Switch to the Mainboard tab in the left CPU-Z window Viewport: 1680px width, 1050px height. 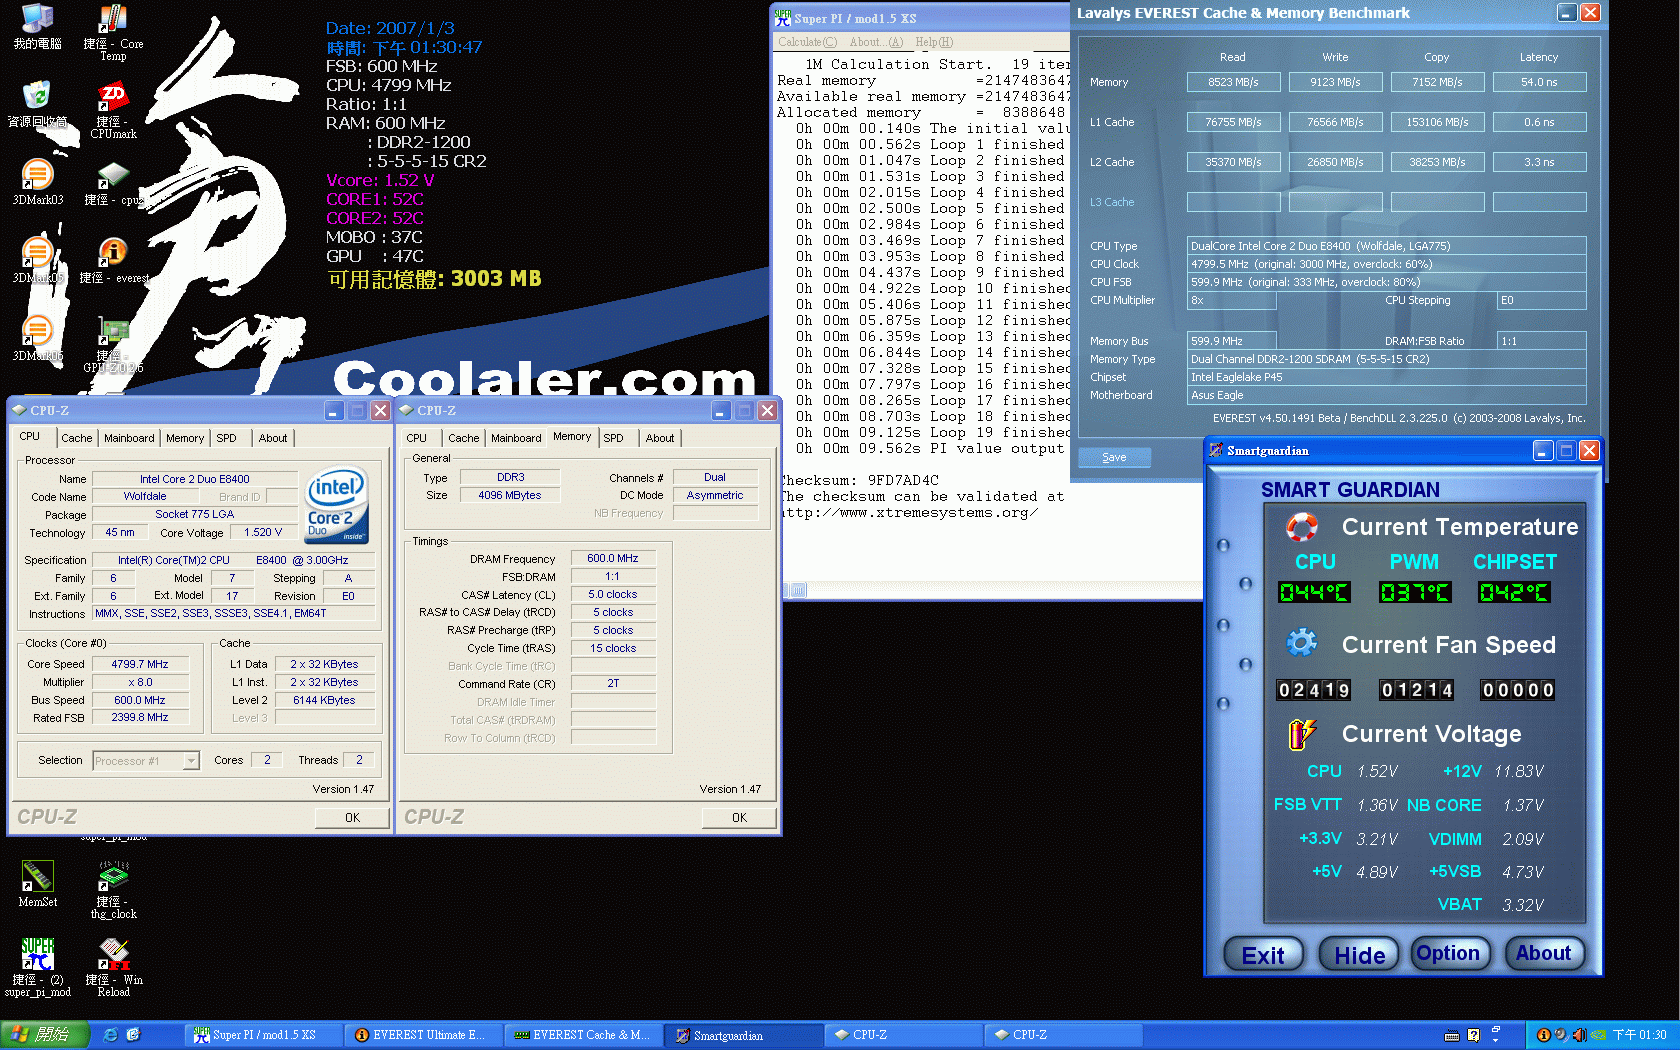point(129,438)
